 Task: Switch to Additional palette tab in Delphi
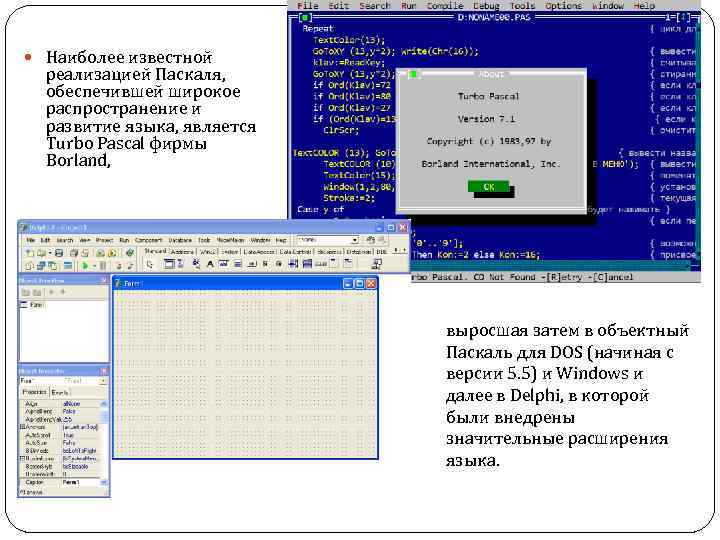[182, 252]
